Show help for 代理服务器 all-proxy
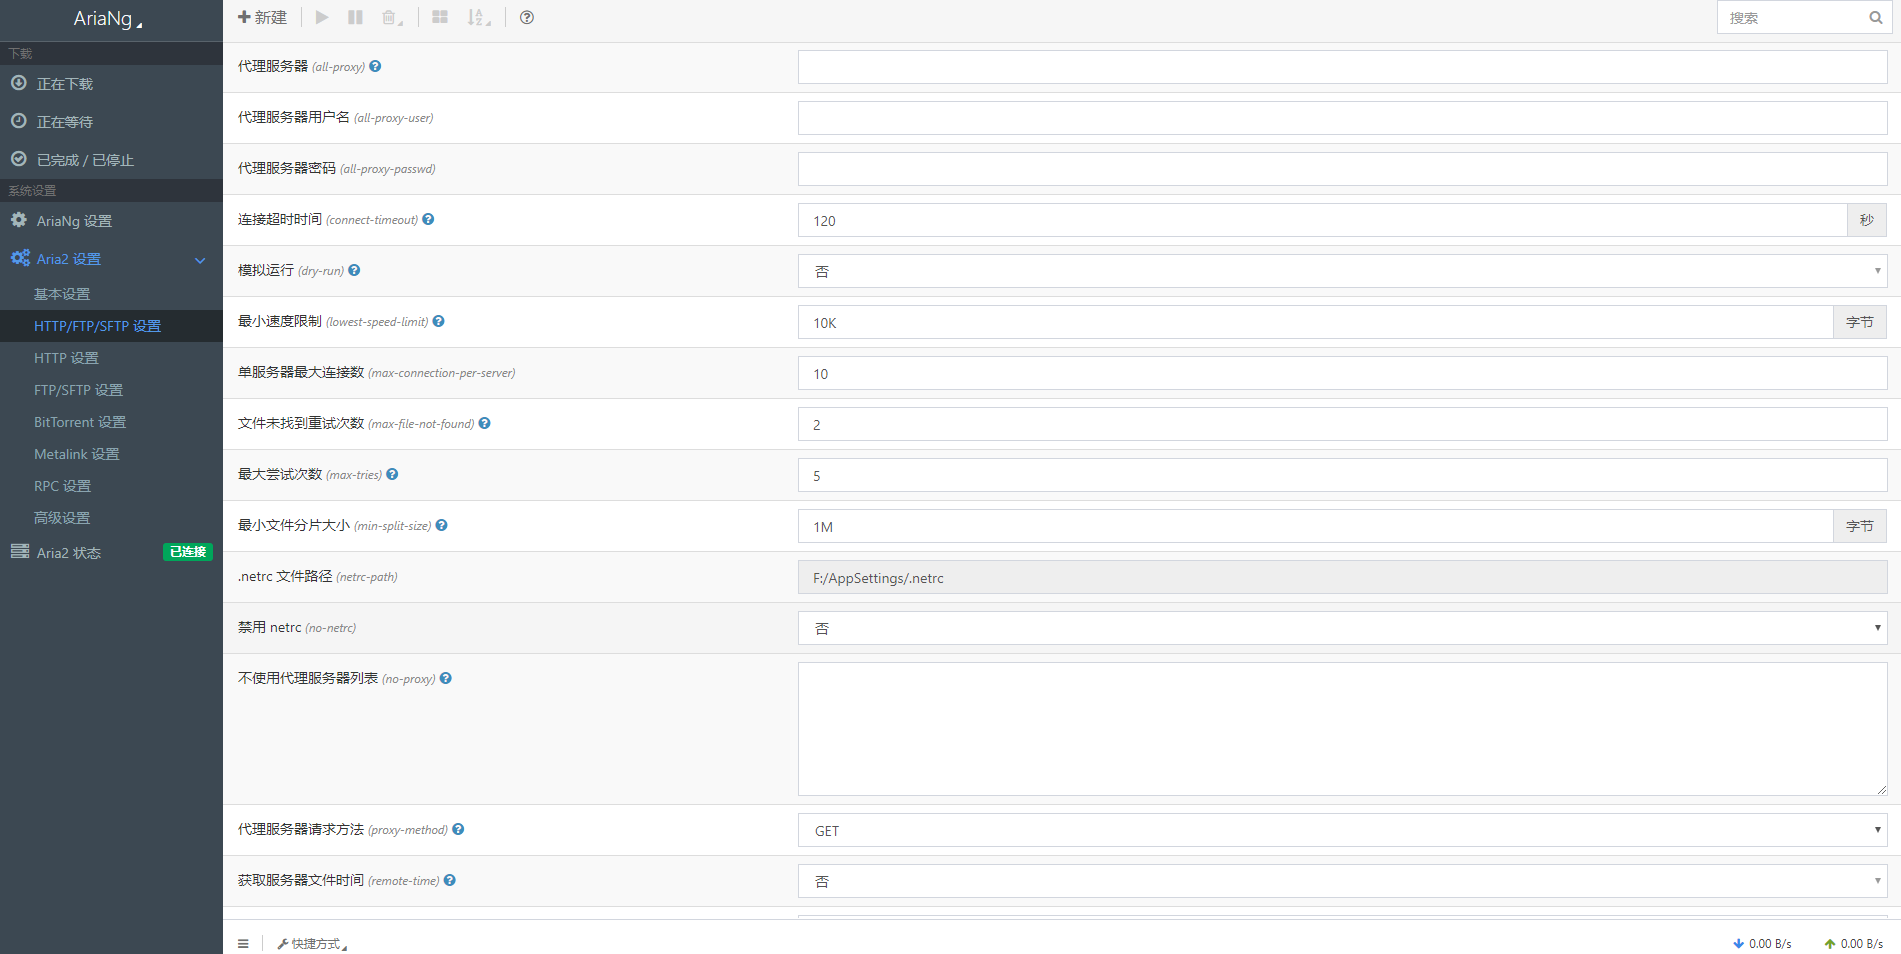Viewport: 1901px width, 954px height. 375,66
